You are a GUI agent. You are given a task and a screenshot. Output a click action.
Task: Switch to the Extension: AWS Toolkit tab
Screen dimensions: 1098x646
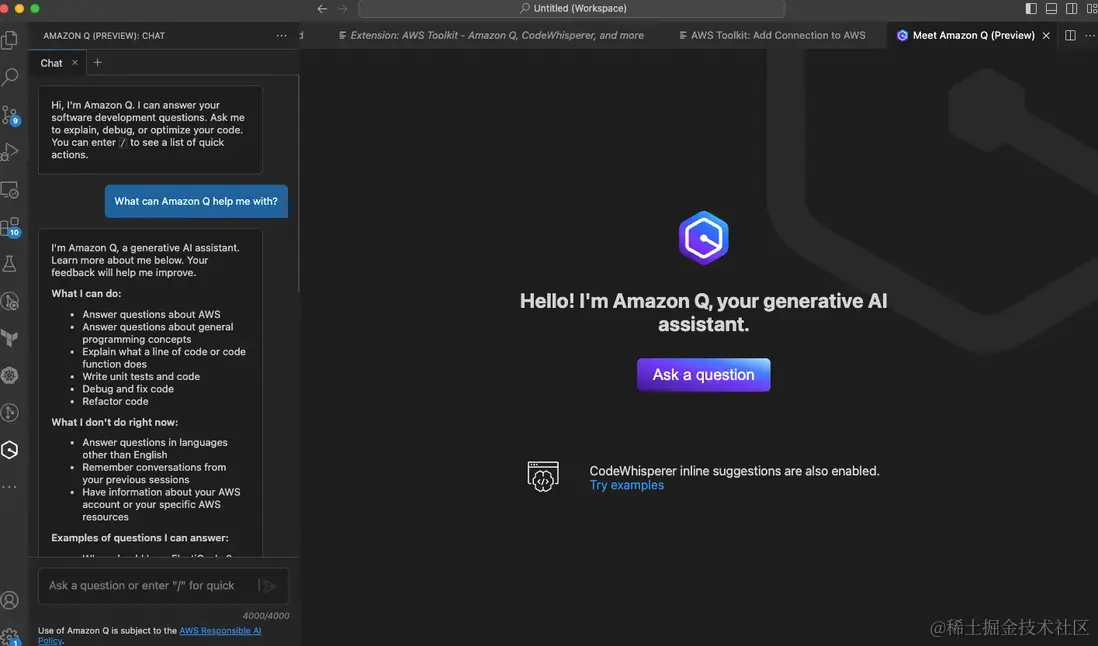click(490, 35)
